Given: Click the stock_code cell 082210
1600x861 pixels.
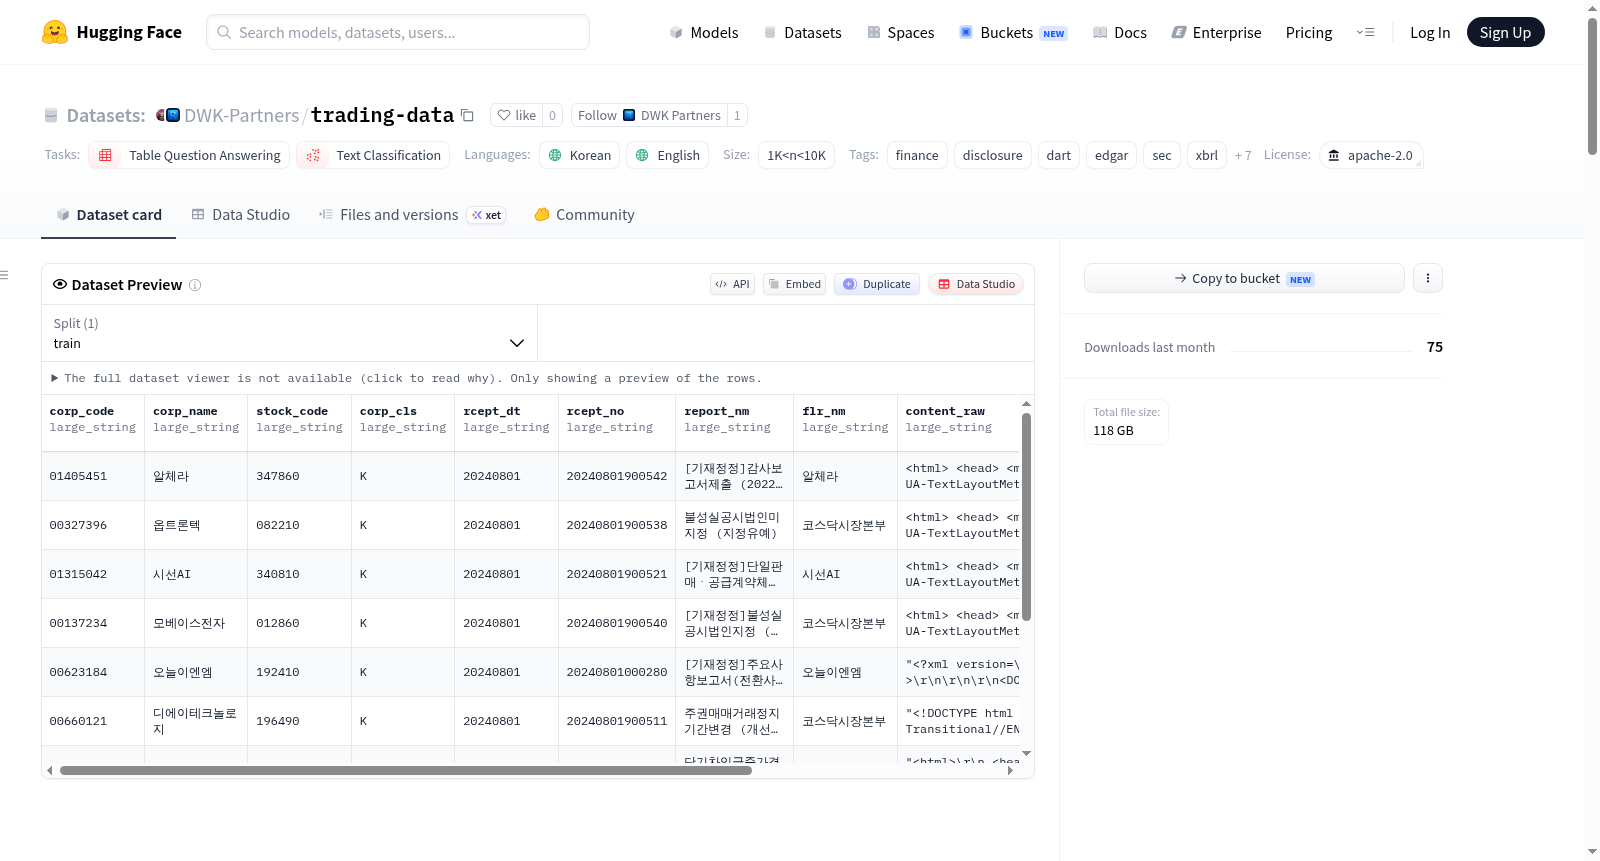Looking at the screenshot, I should (299, 525).
